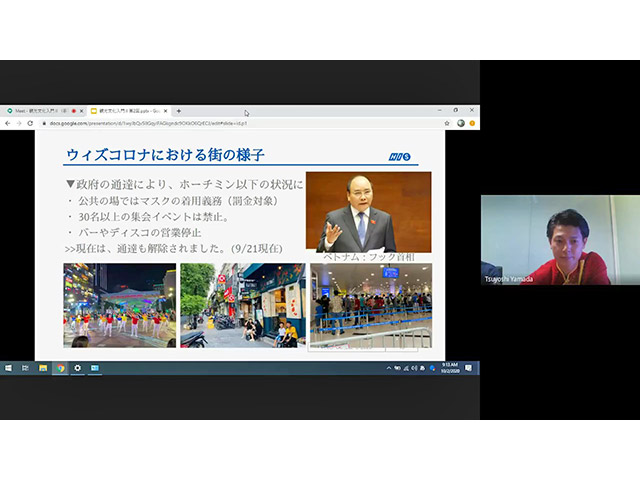This screenshot has height=480, width=640.
Task: Select the pptx presentation browser tab
Action: 125,110
